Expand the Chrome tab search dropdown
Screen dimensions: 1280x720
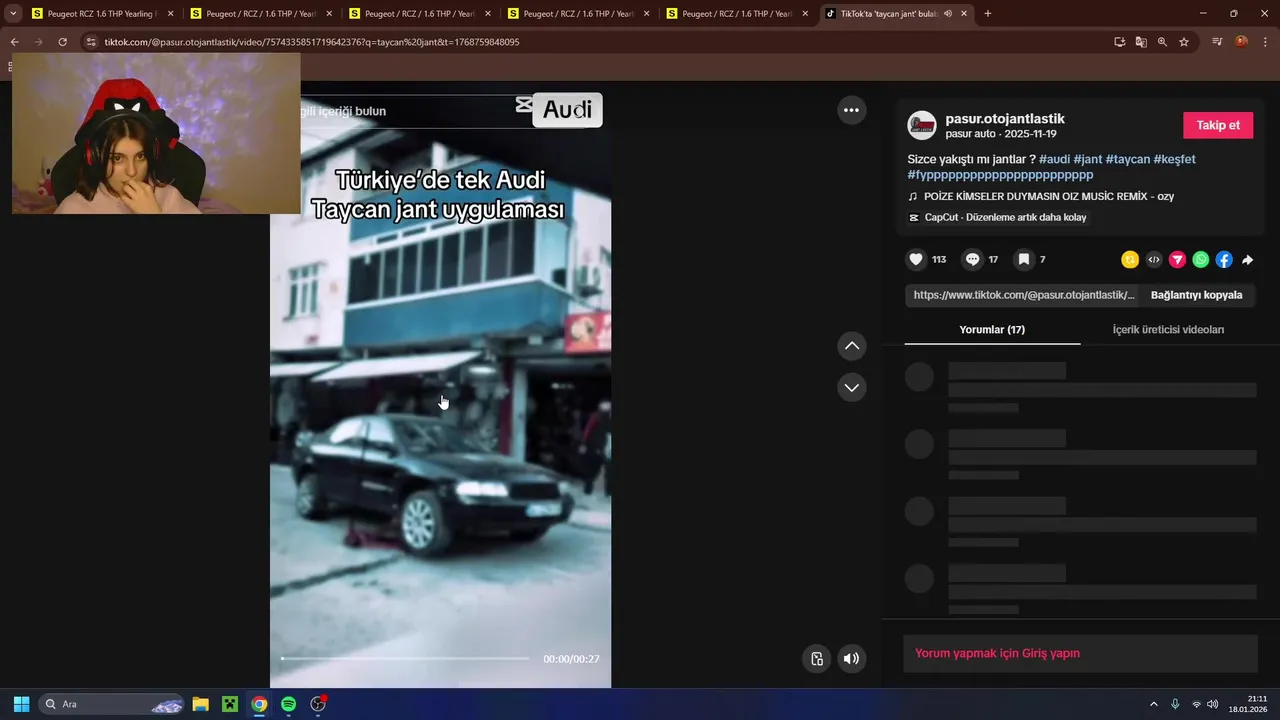coord(13,14)
